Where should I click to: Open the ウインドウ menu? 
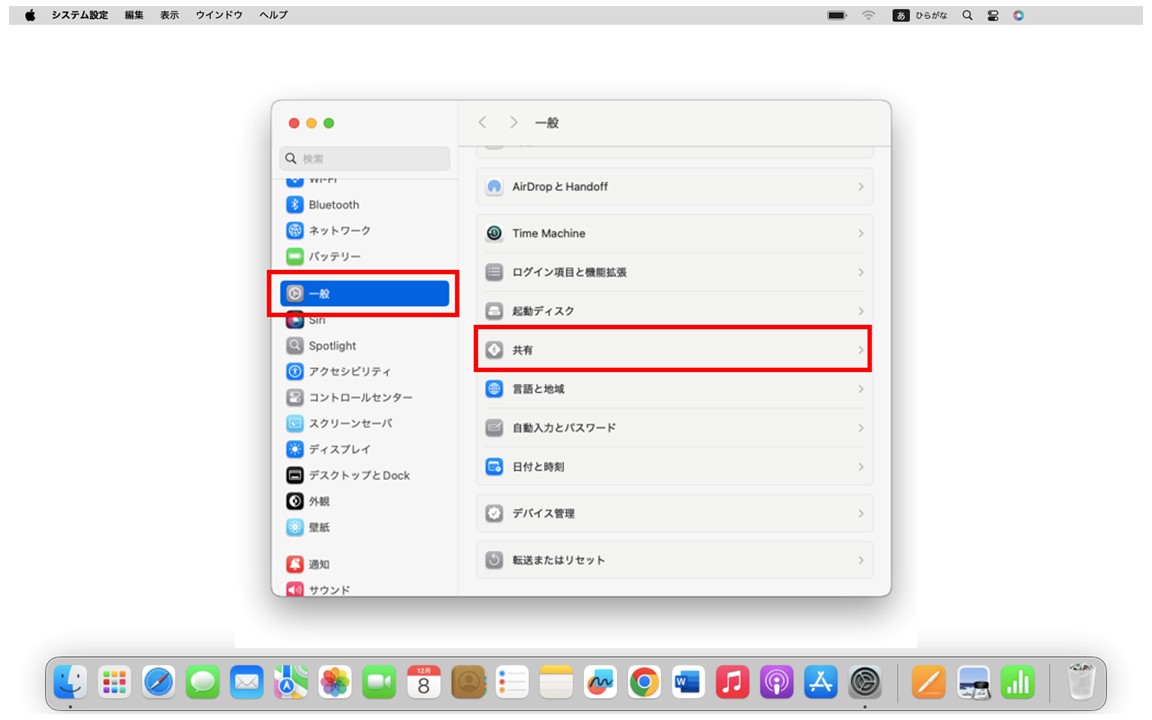[222, 15]
